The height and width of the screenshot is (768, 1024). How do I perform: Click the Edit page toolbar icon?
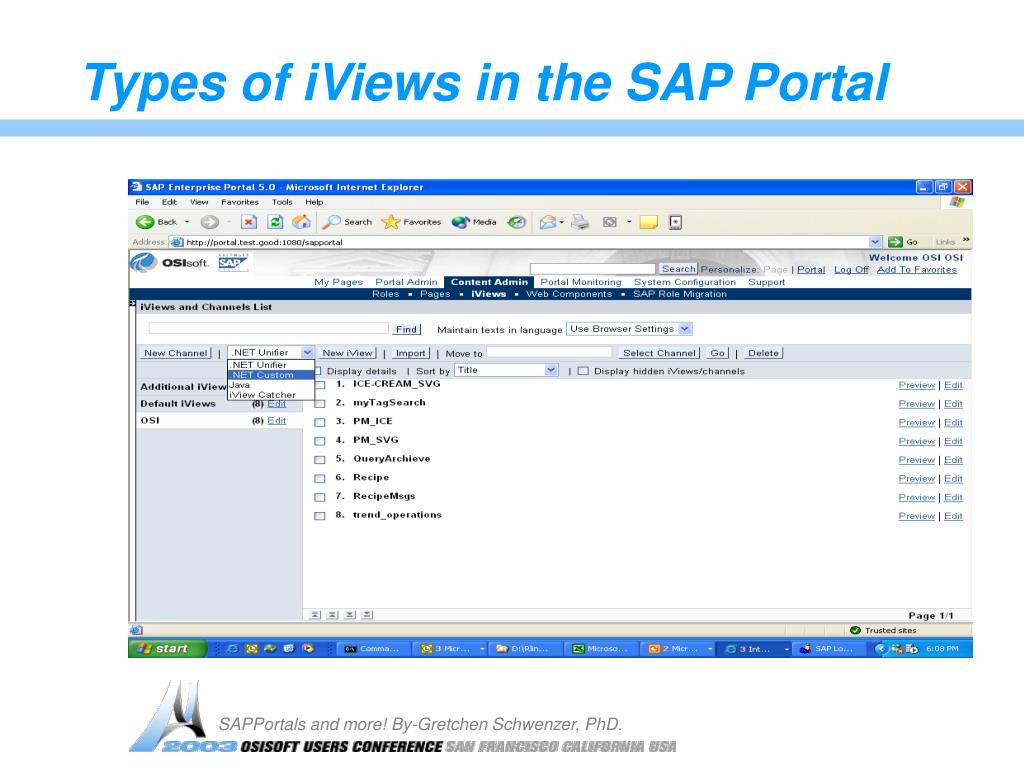click(x=609, y=222)
